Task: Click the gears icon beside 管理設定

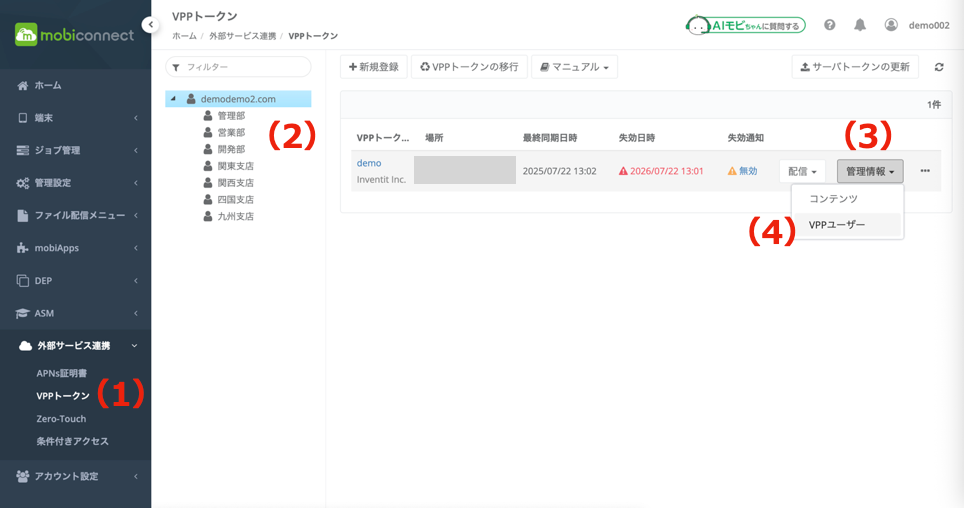Action: (23, 183)
